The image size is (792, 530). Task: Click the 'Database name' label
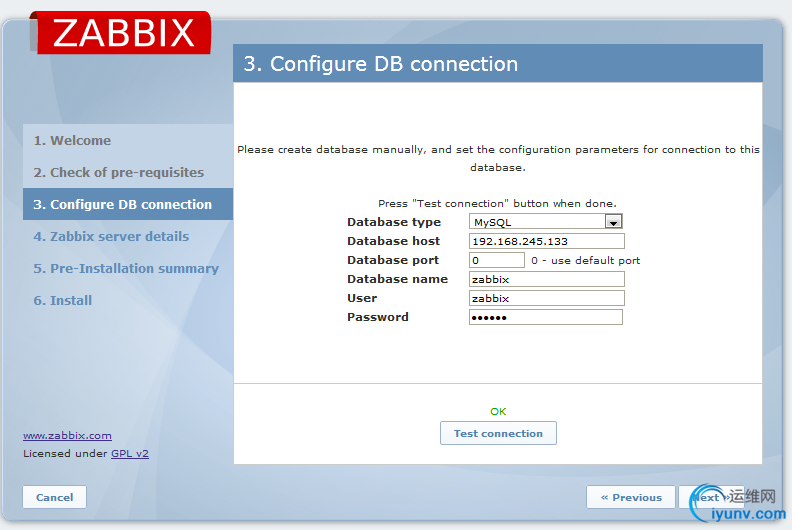(x=398, y=279)
